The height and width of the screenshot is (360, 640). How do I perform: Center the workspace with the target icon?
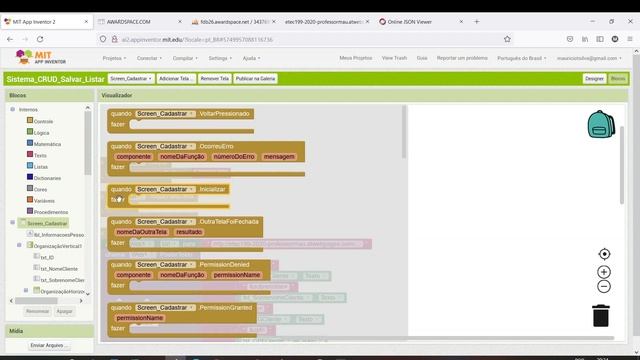coord(604,254)
